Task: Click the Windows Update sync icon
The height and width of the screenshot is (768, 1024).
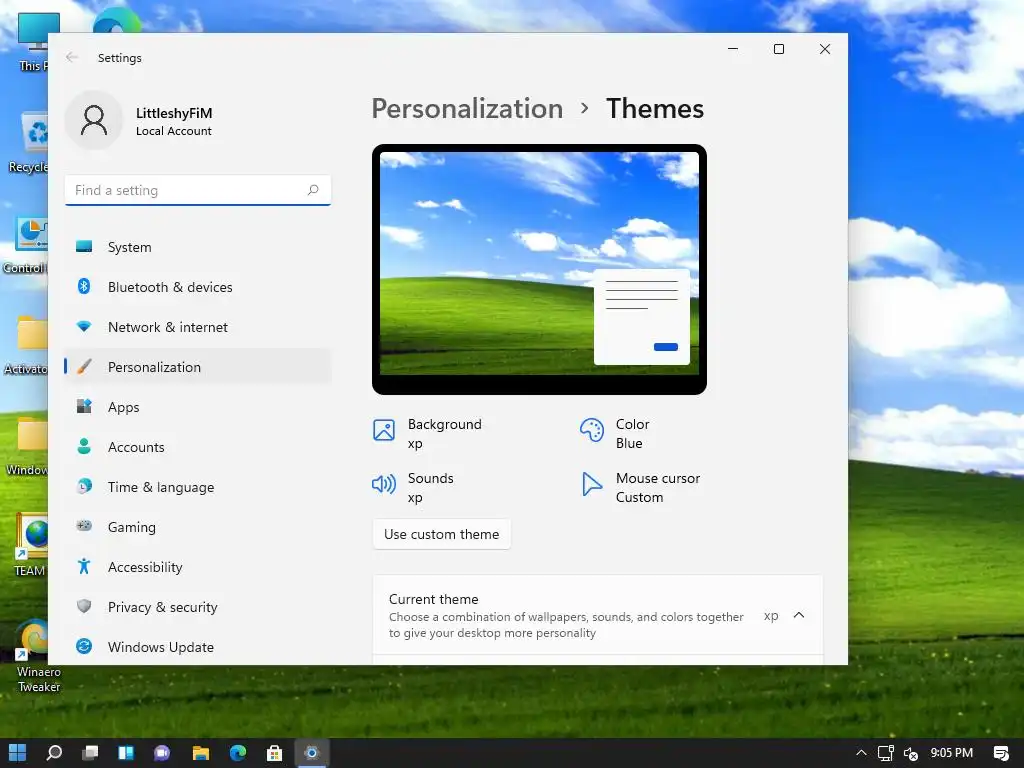Action: tap(84, 646)
